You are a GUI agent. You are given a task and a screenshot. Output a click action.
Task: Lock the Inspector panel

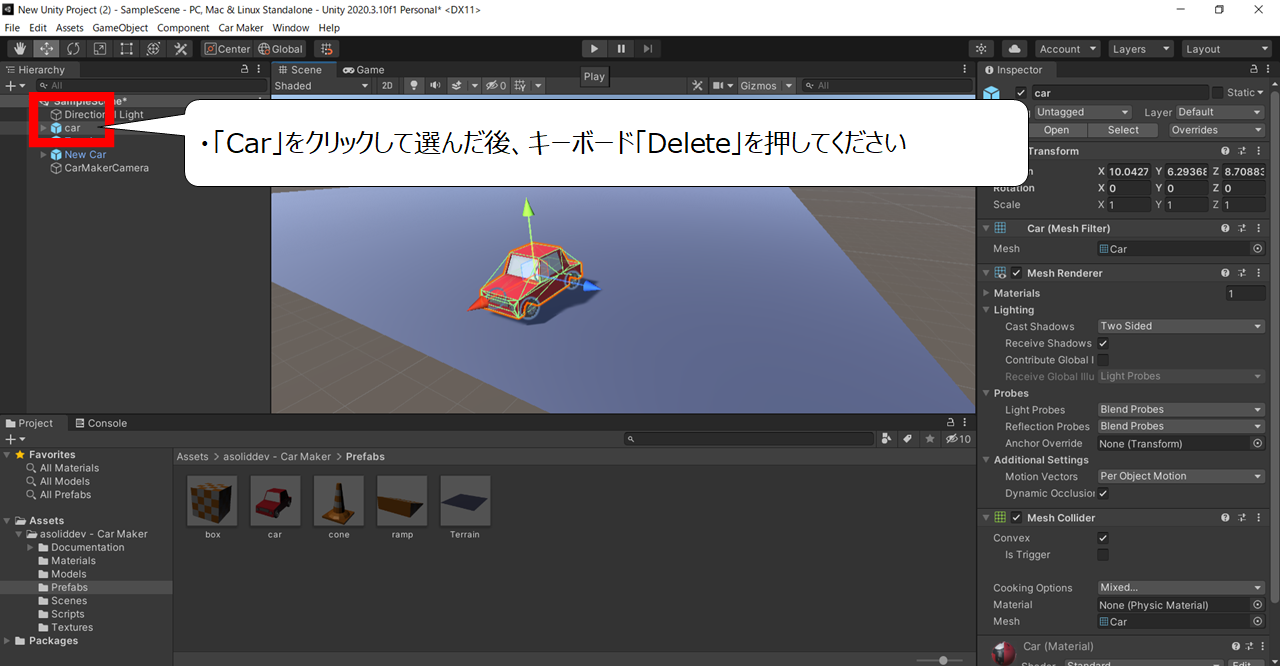click(x=1255, y=70)
